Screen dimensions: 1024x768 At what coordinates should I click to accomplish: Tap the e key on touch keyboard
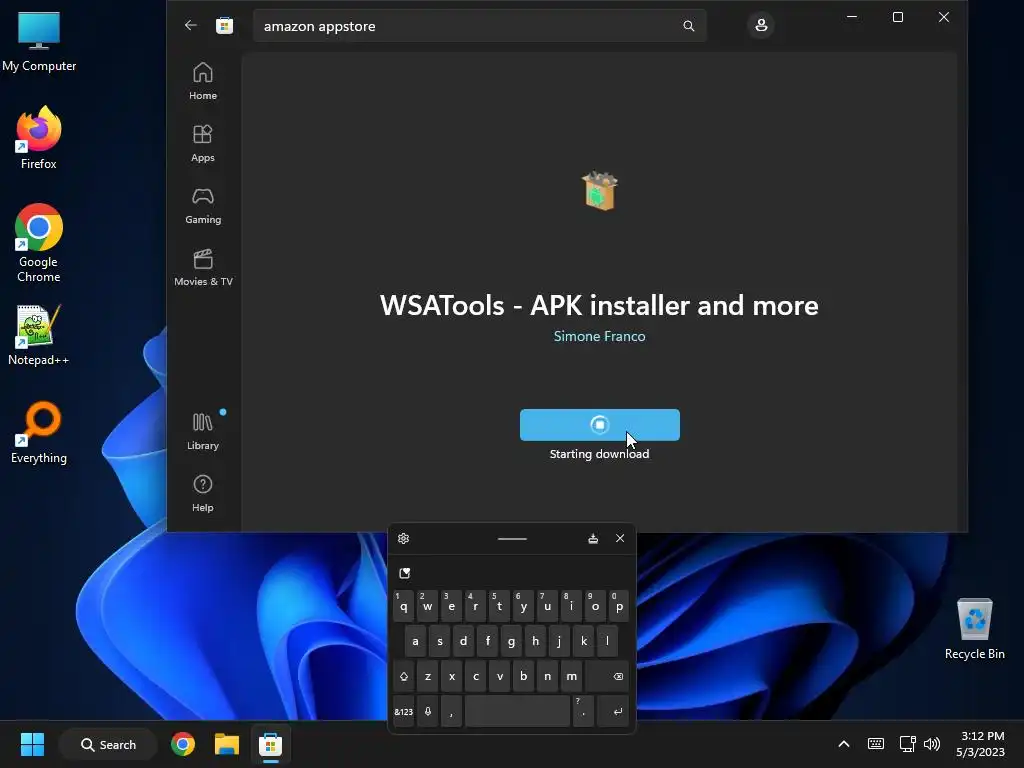tap(451, 606)
